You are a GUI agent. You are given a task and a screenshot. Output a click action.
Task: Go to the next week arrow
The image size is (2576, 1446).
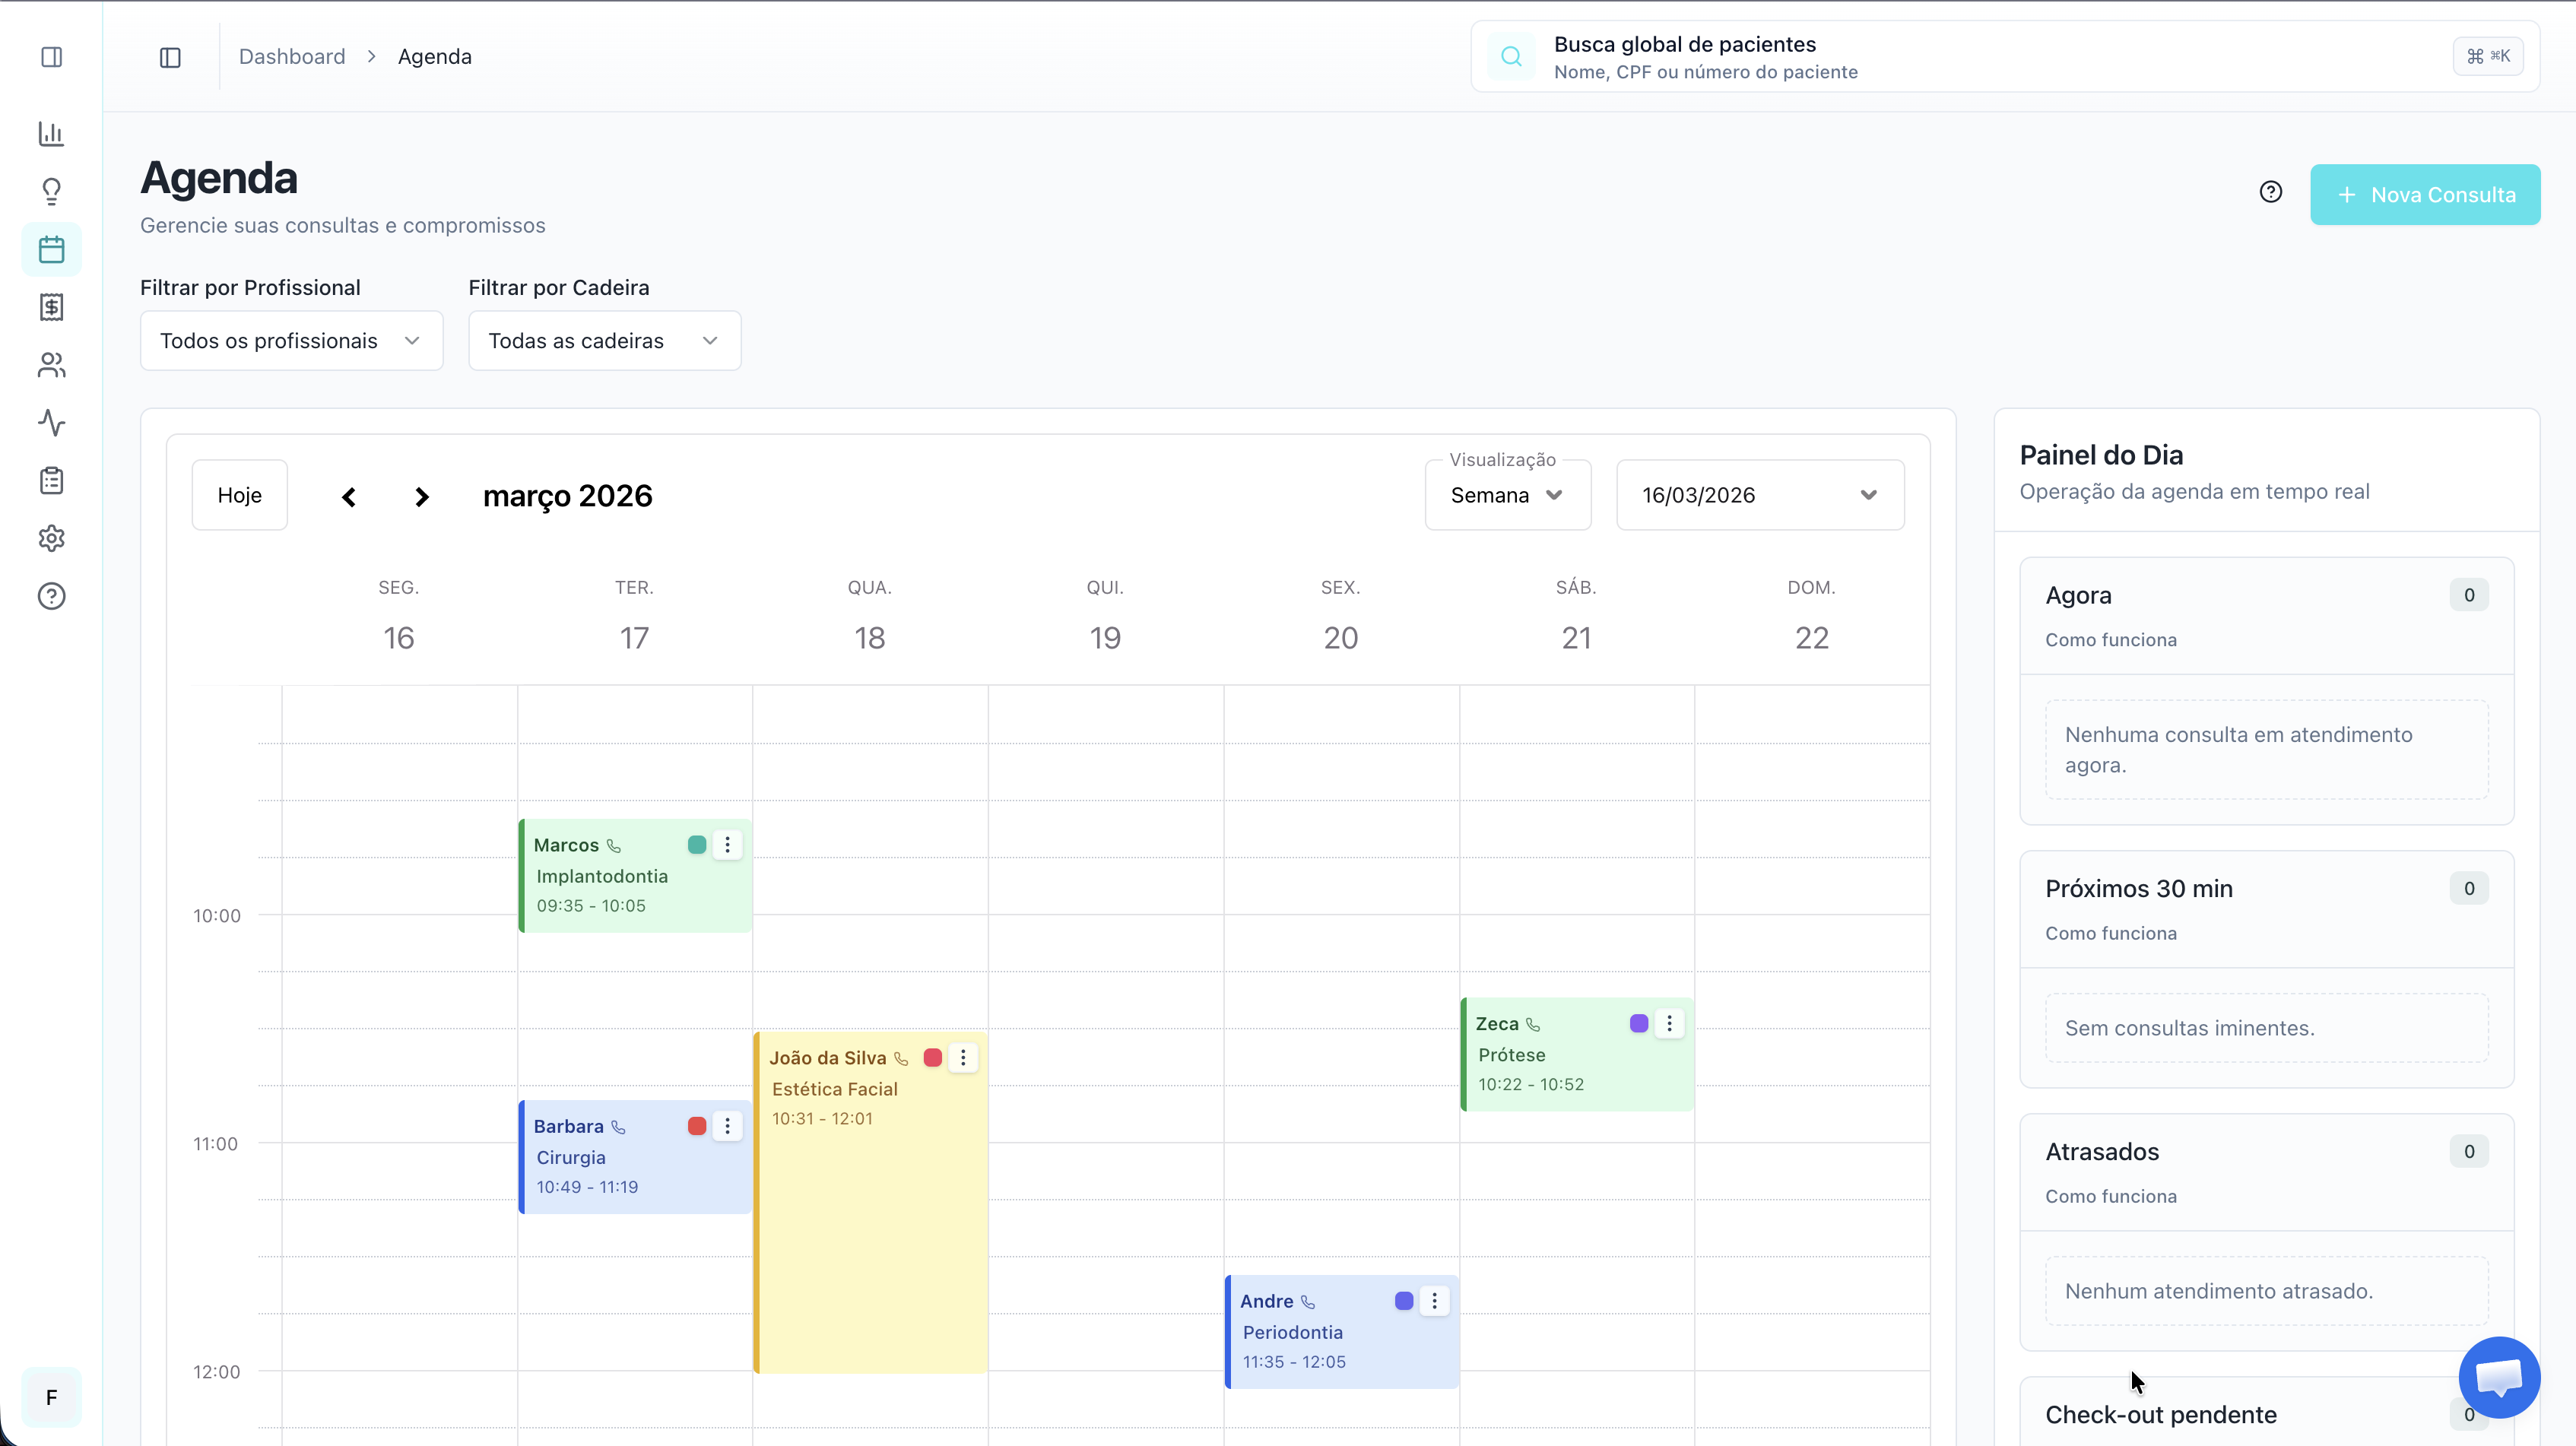click(421, 496)
